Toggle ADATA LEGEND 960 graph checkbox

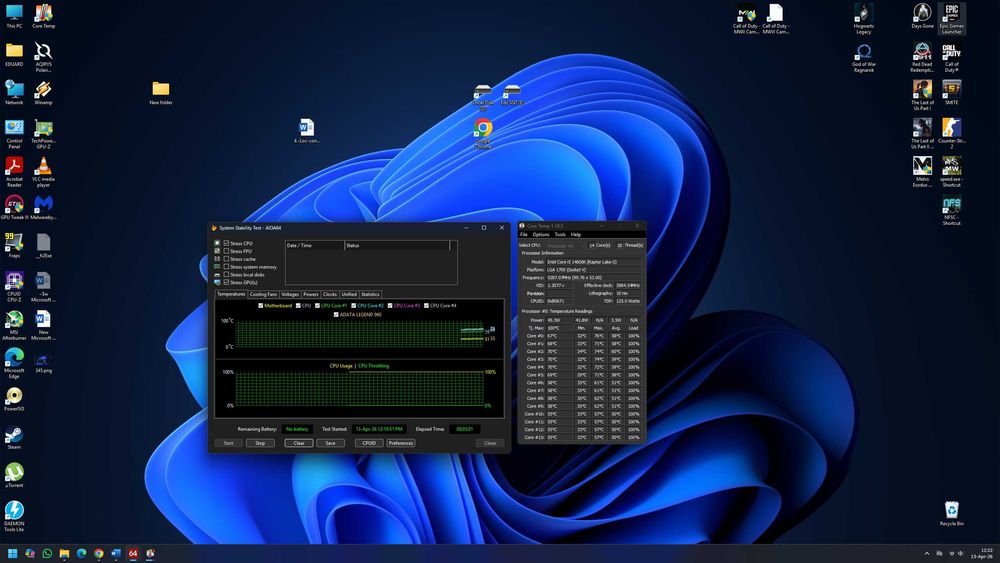(336, 314)
